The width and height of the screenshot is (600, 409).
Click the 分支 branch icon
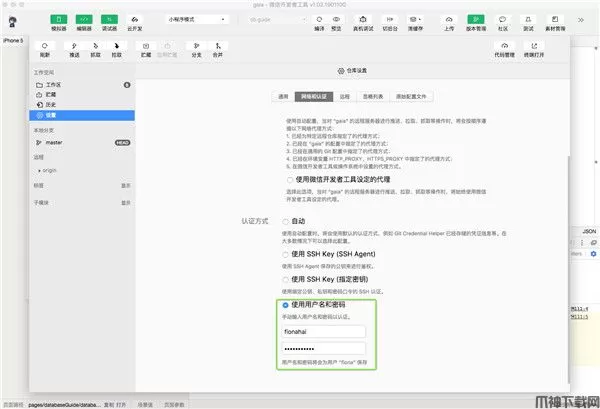(196, 46)
